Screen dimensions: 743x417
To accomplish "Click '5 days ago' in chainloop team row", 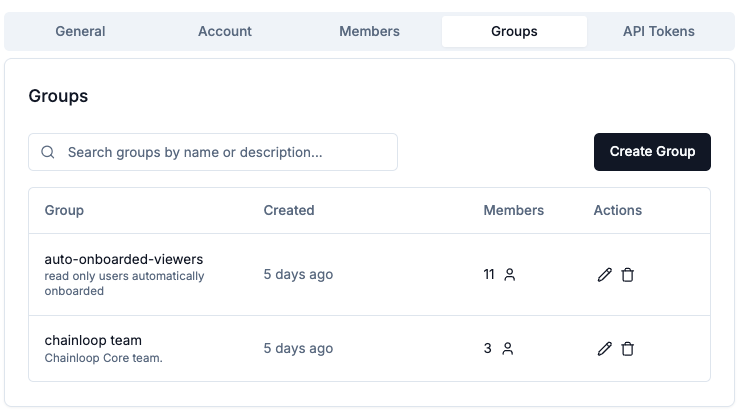I will (298, 348).
